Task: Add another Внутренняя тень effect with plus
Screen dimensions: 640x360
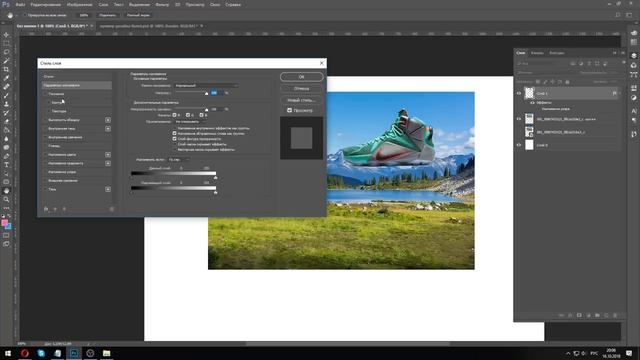Action: [x=108, y=129]
